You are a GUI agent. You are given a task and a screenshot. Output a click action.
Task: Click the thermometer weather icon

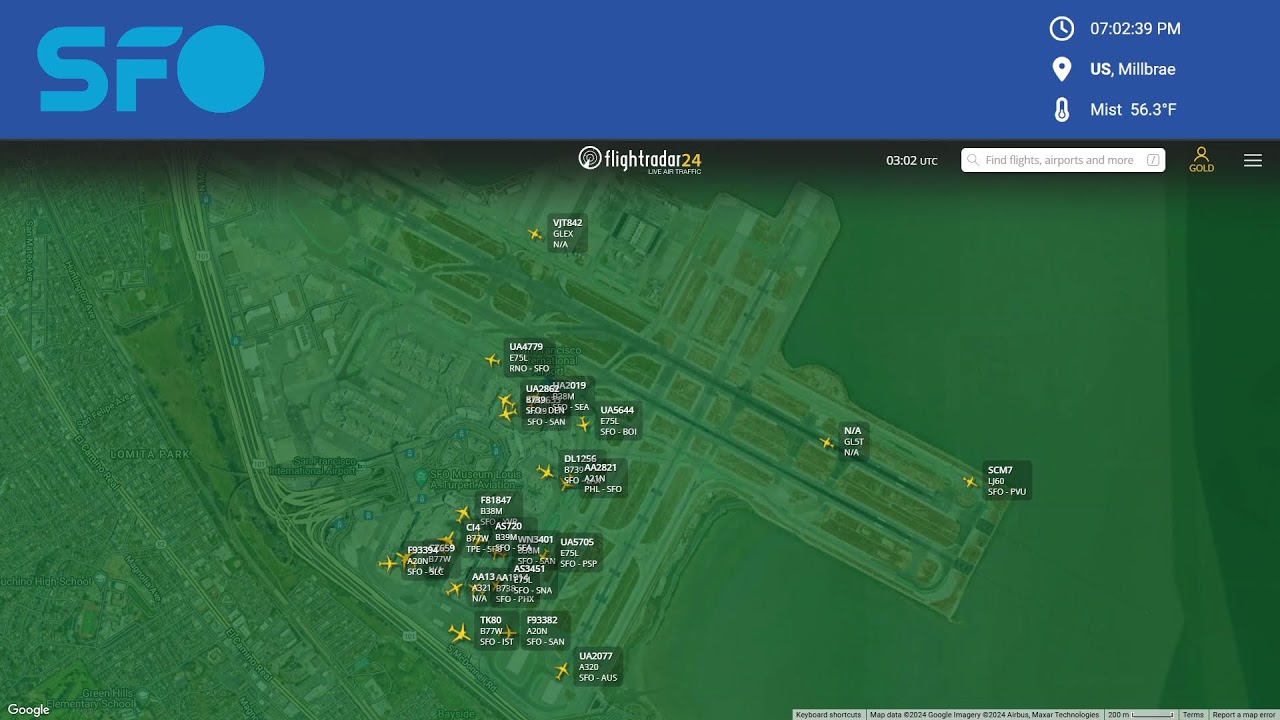pyautogui.click(x=1061, y=110)
